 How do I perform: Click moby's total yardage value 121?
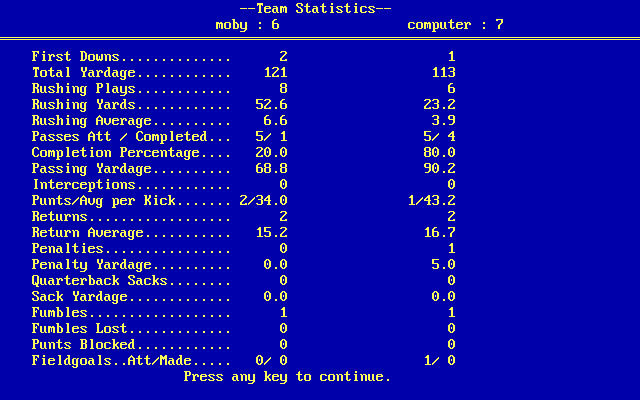coord(276,72)
